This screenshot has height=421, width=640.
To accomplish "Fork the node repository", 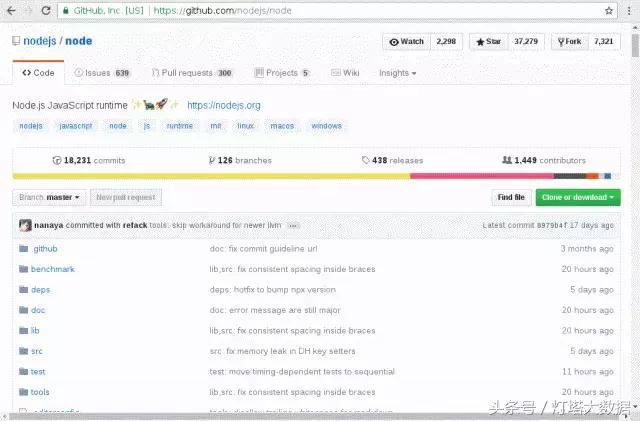I will (x=570, y=42).
